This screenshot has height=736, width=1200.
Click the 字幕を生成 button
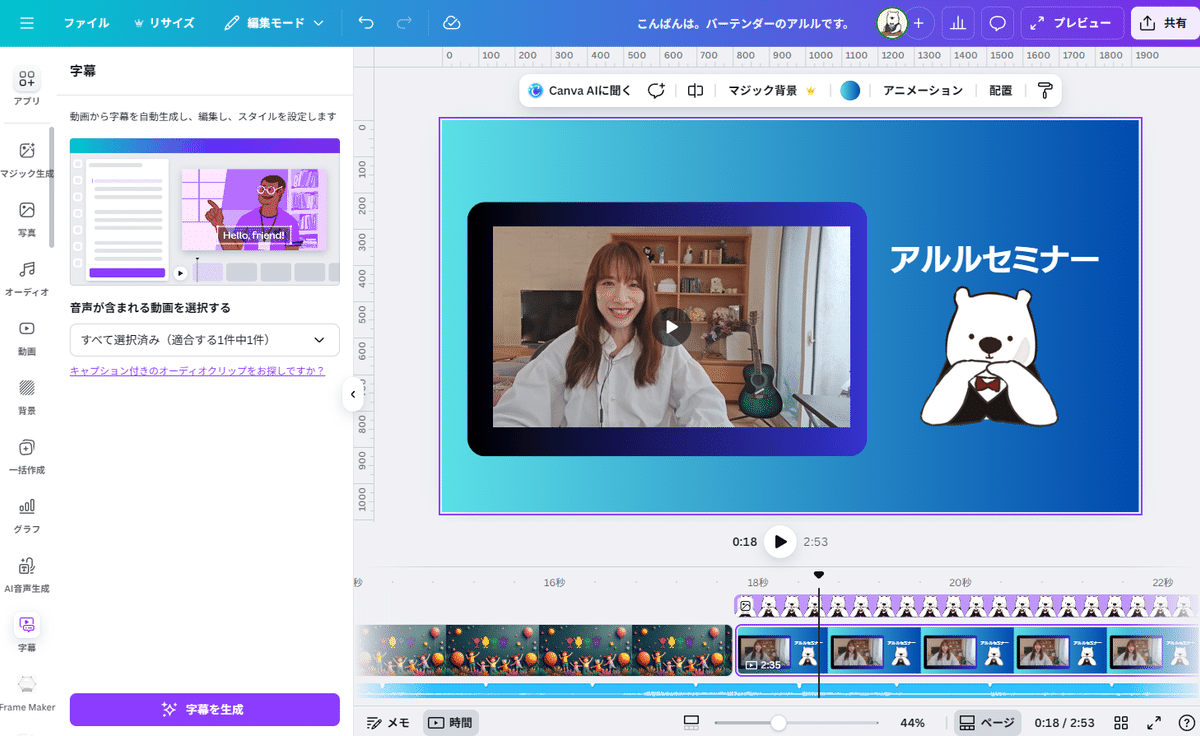204,710
